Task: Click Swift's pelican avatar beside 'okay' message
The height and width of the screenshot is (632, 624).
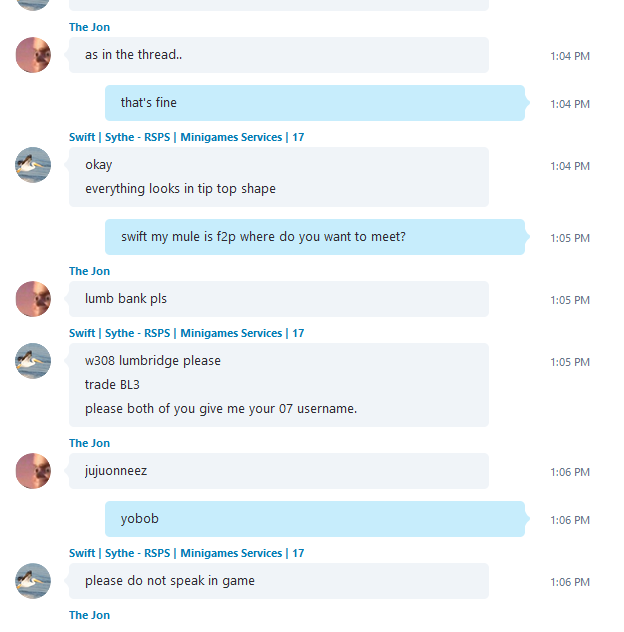Action: (33, 165)
